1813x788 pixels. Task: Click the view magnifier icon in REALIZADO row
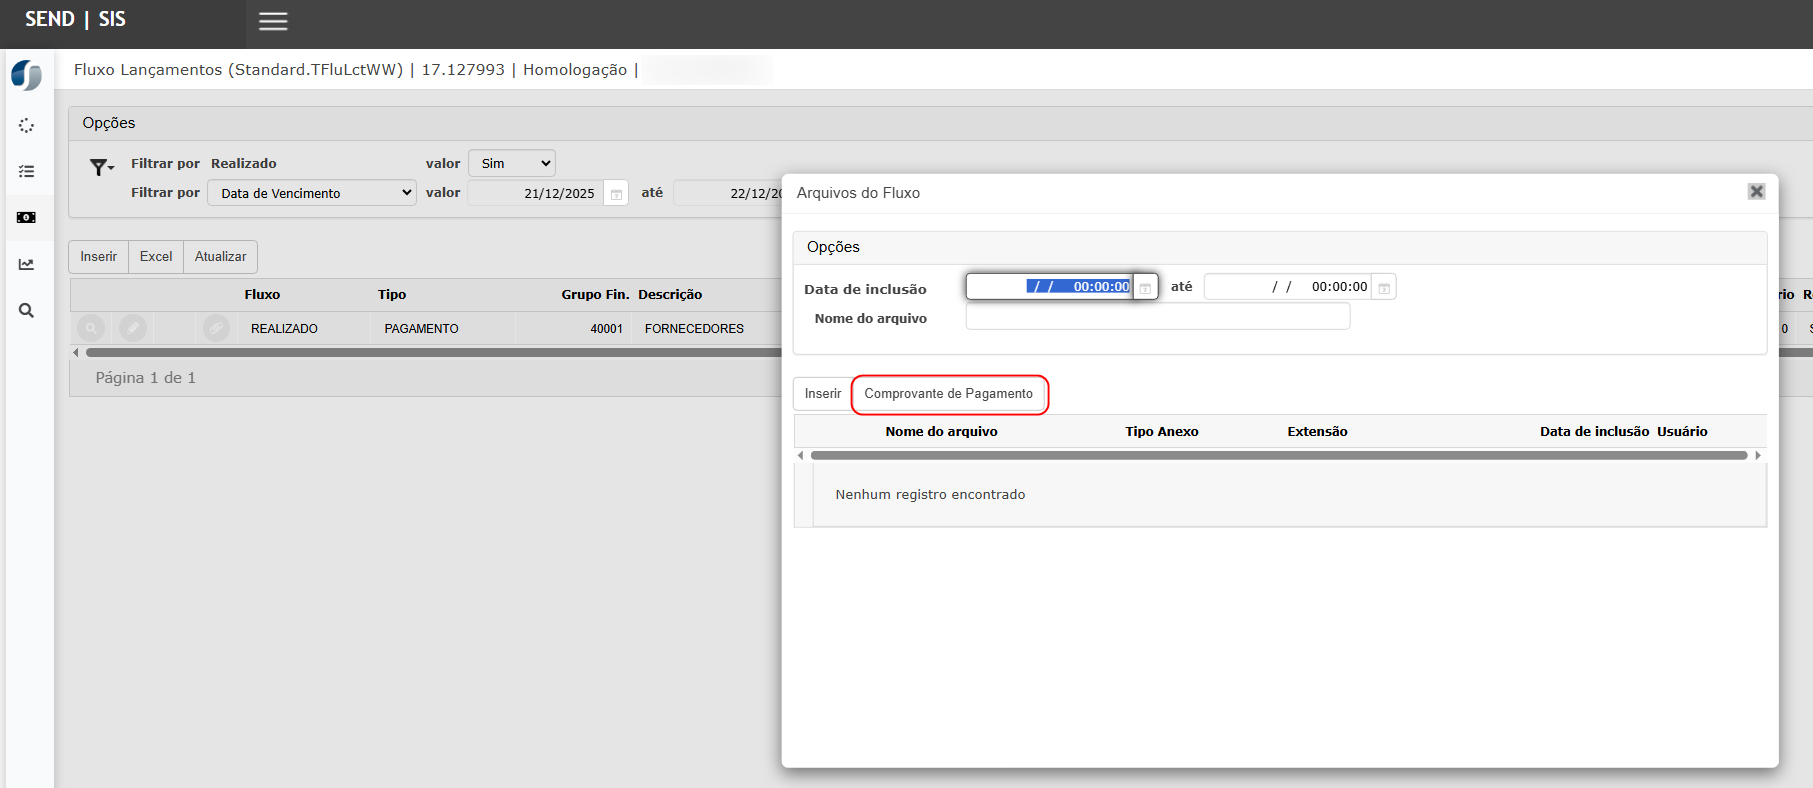[x=91, y=328]
